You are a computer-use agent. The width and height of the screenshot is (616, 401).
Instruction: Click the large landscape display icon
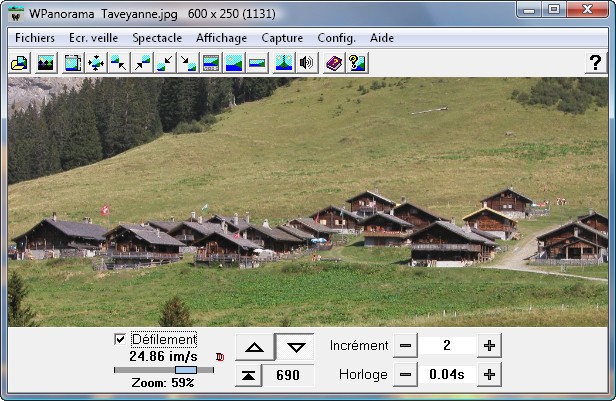click(234, 63)
